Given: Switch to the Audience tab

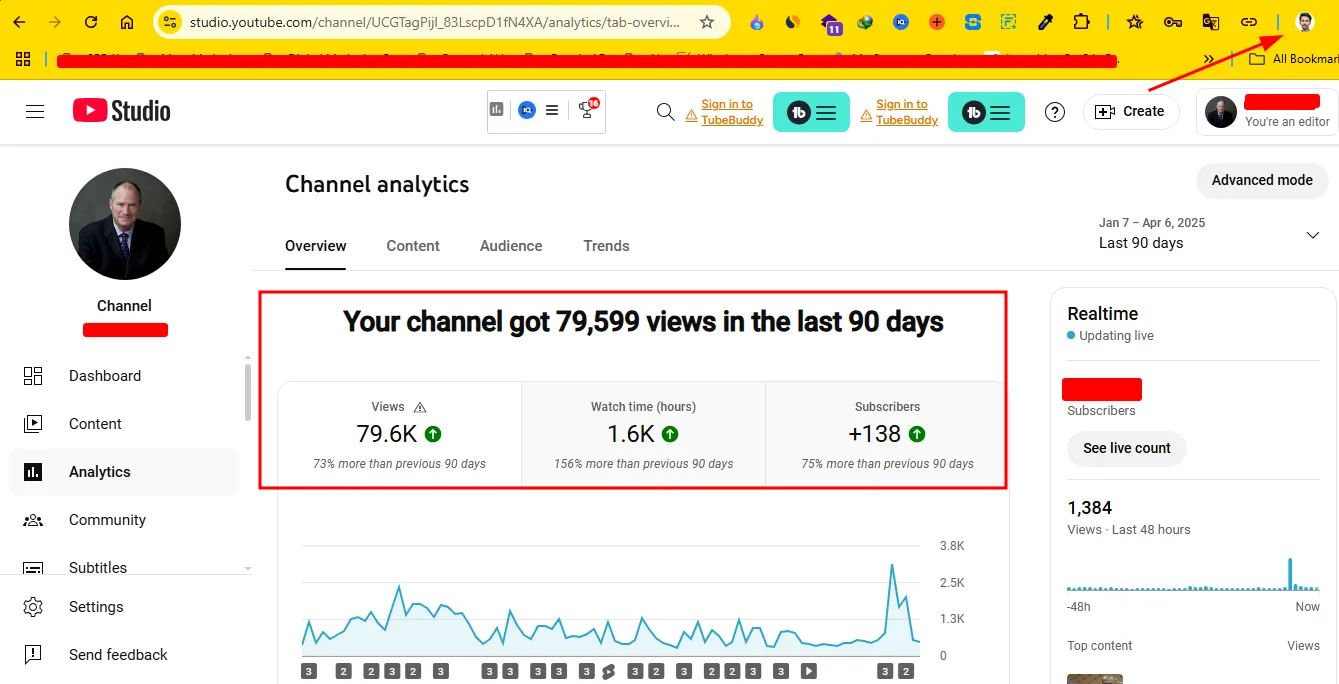Looking at the screenshot, I should click(x=511, y=246).
